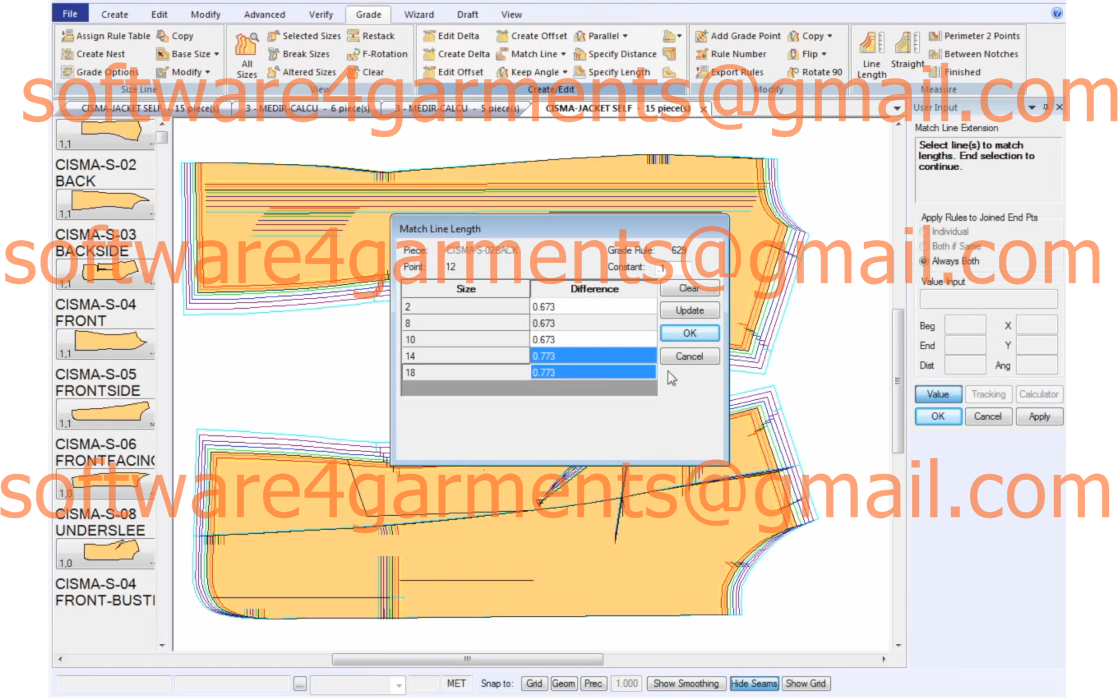Viewport: 1118px width, 698px height.
Task: Click the Straight measure icon
Action: point(907,51)
